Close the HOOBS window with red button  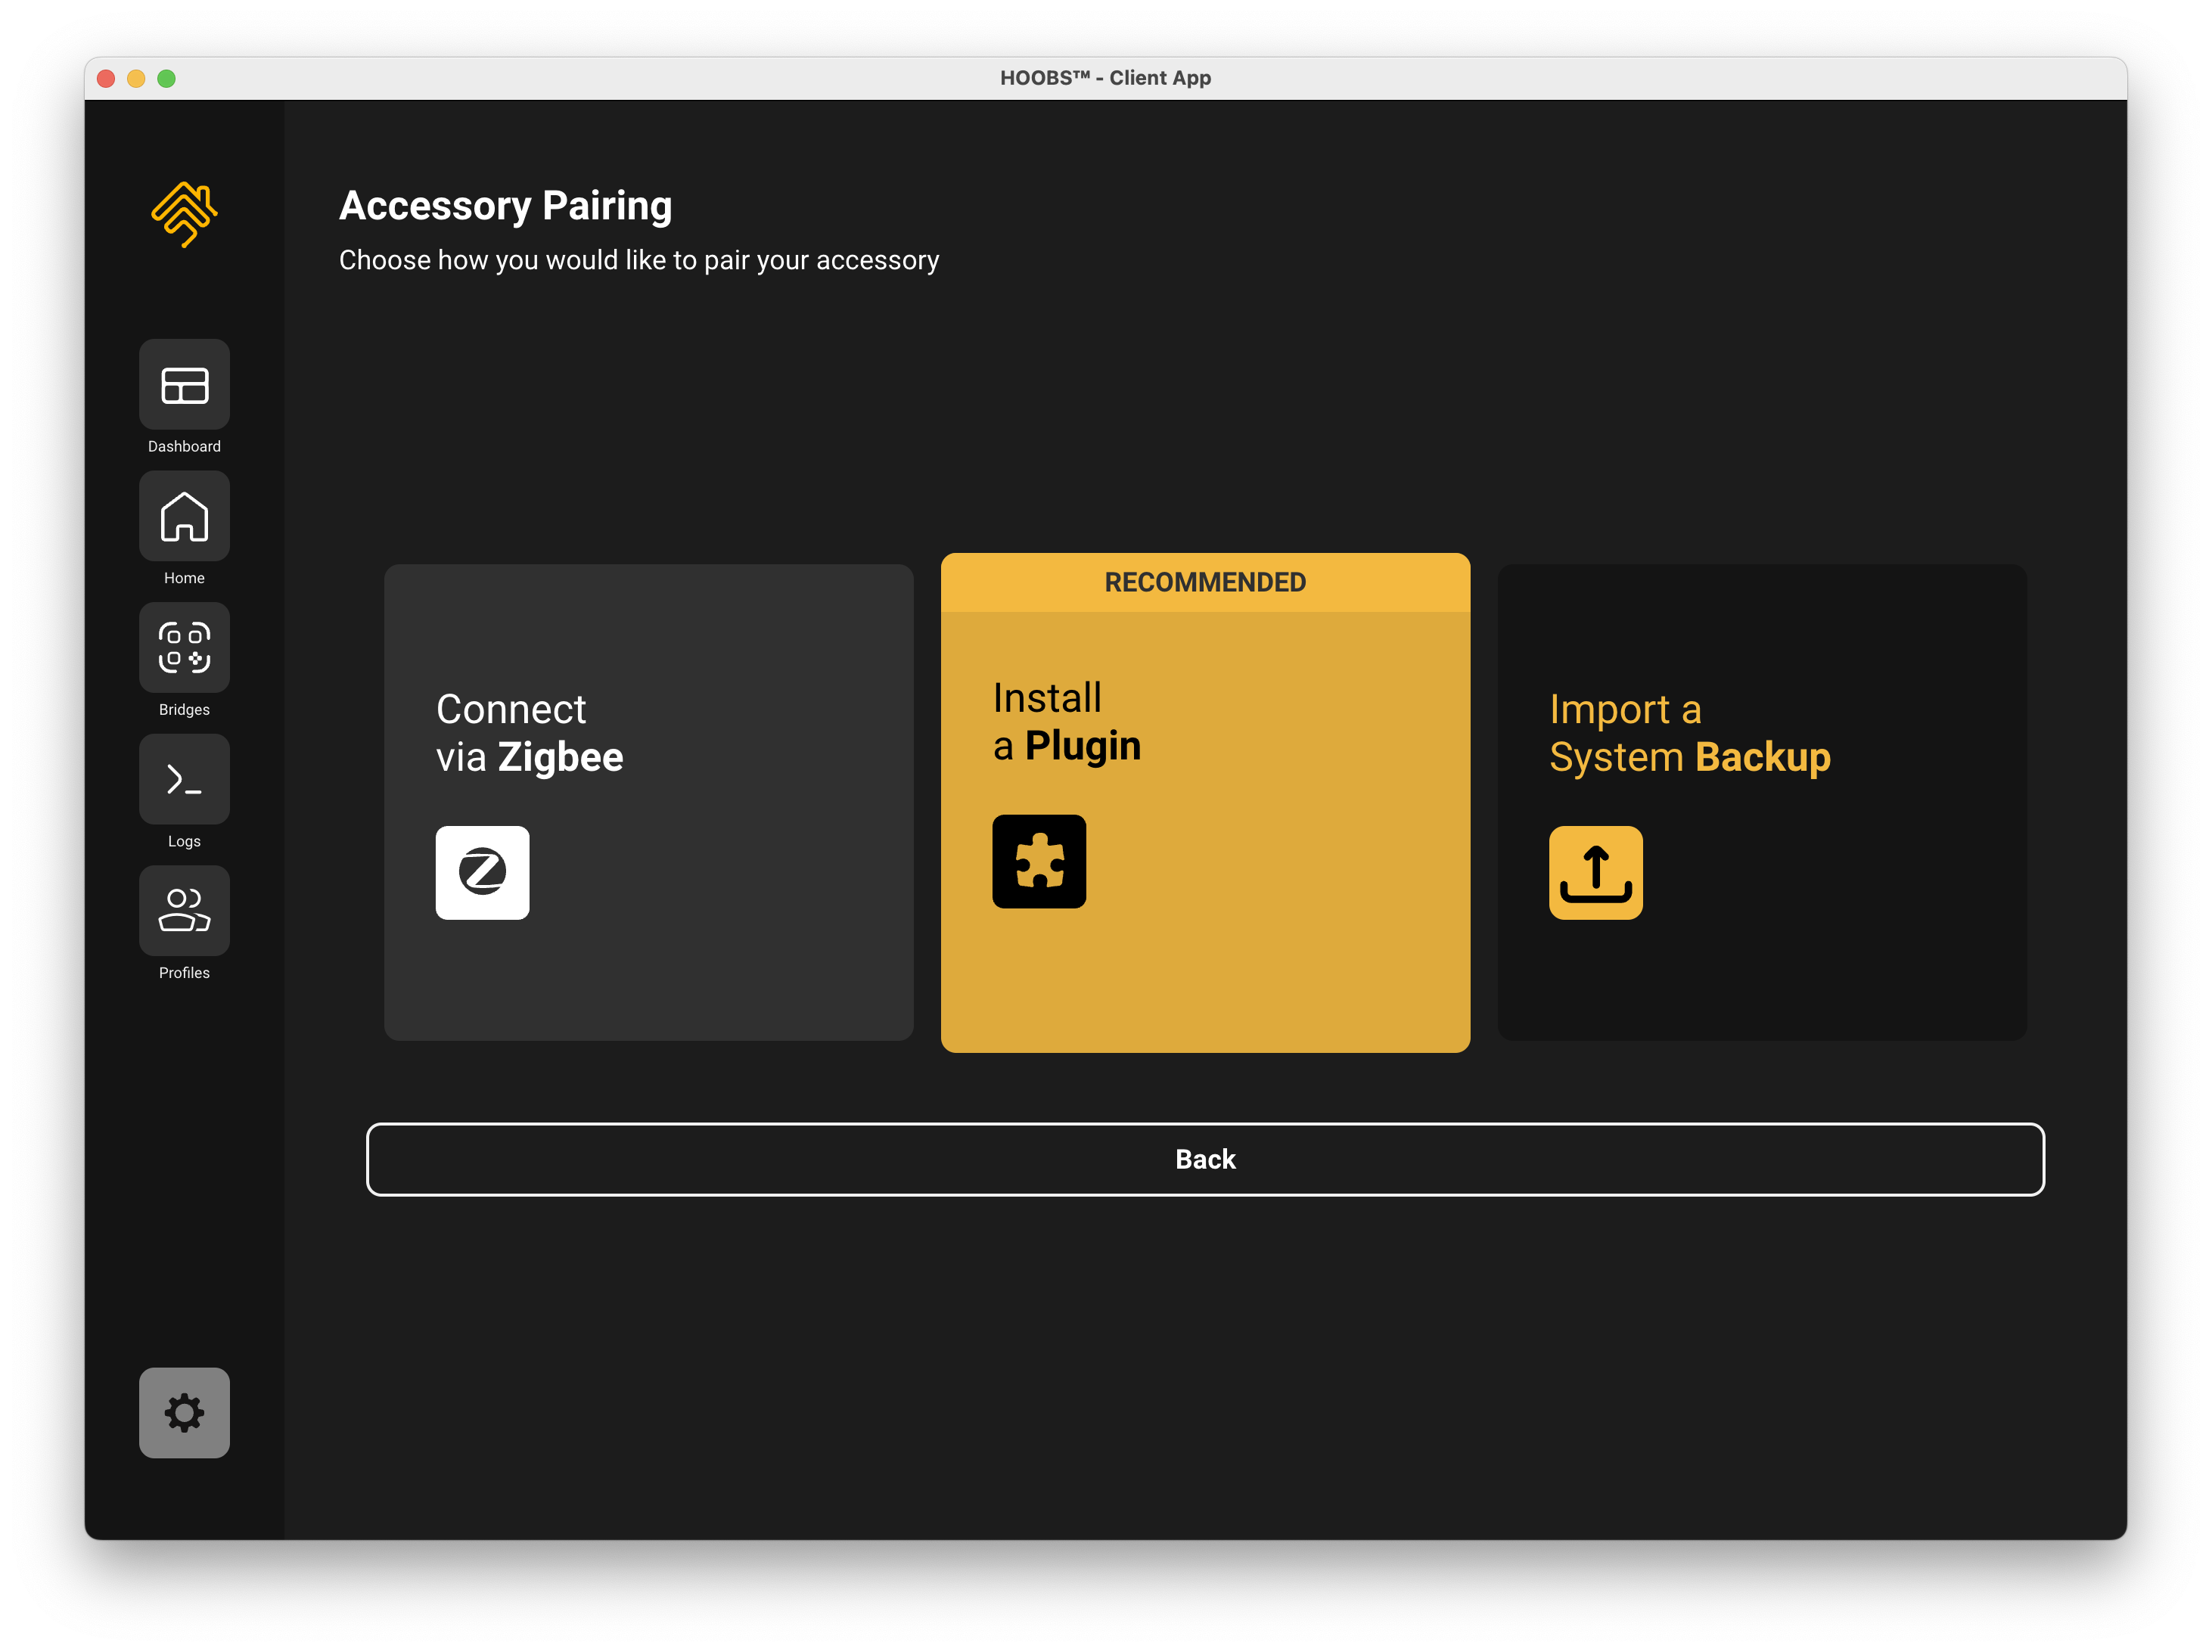[x=106, y=78]
